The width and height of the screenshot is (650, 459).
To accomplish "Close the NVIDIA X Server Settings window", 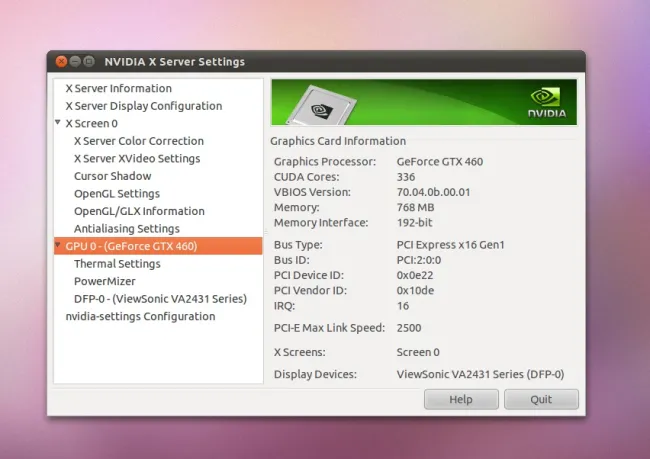I will tap(60, 62).
